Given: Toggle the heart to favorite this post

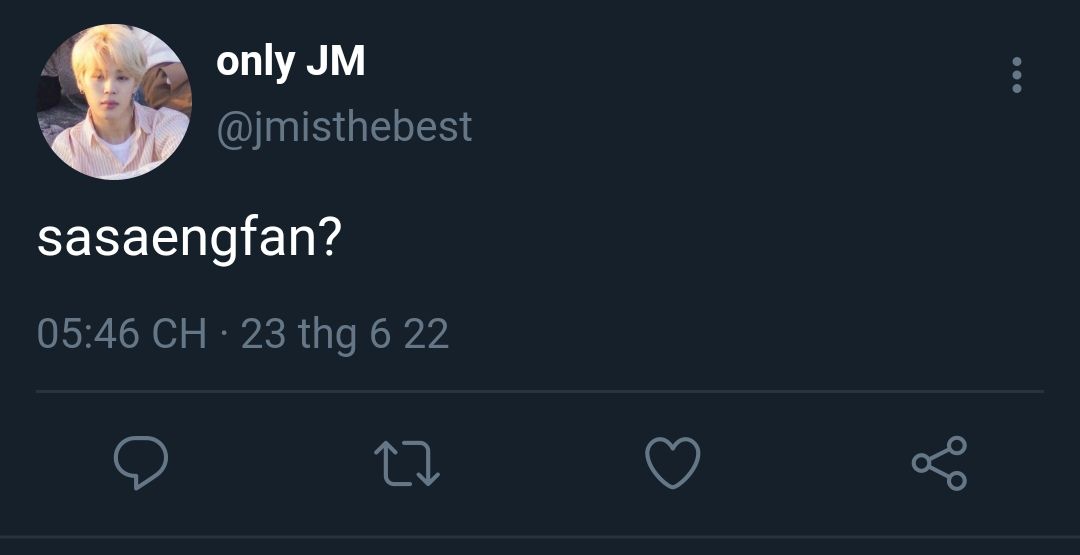Looking at the screenshot, I should click(672, 463).
